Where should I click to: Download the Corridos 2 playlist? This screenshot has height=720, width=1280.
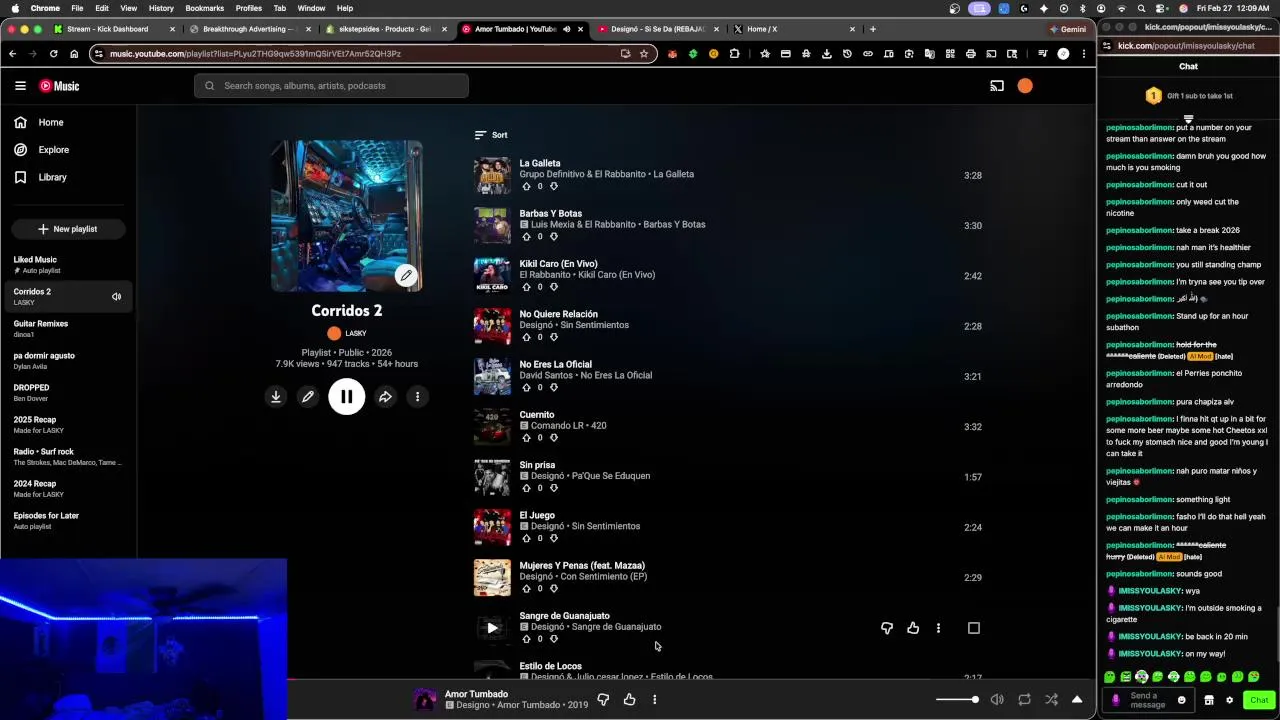tap(276, 397)
